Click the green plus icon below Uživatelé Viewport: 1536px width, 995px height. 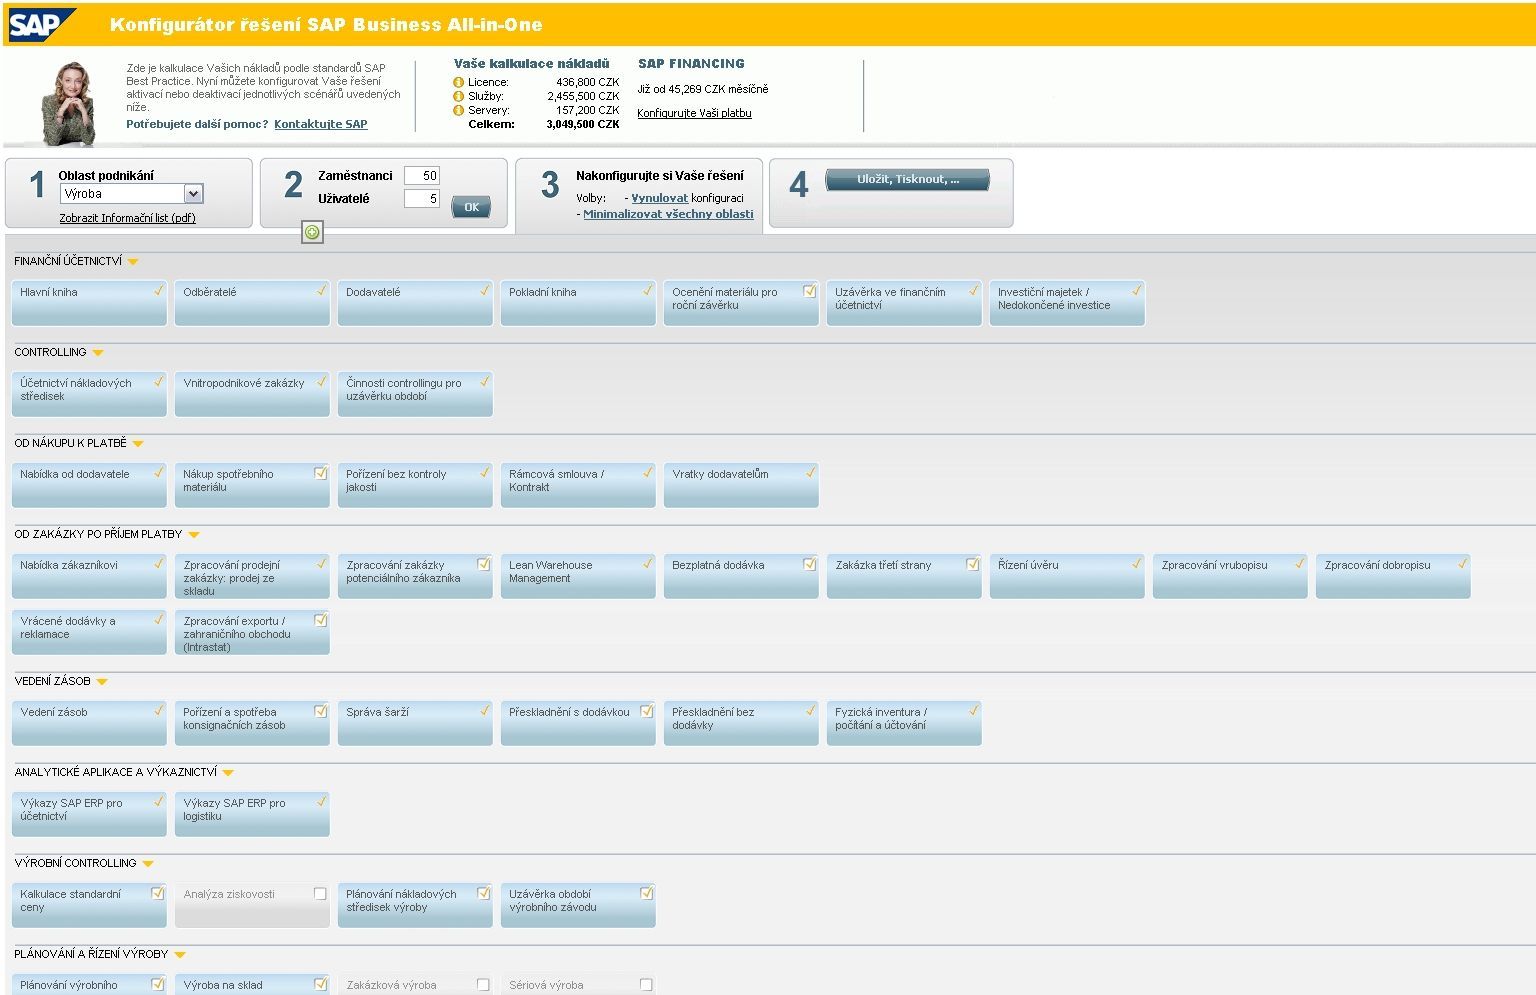[x=312, y=232]
